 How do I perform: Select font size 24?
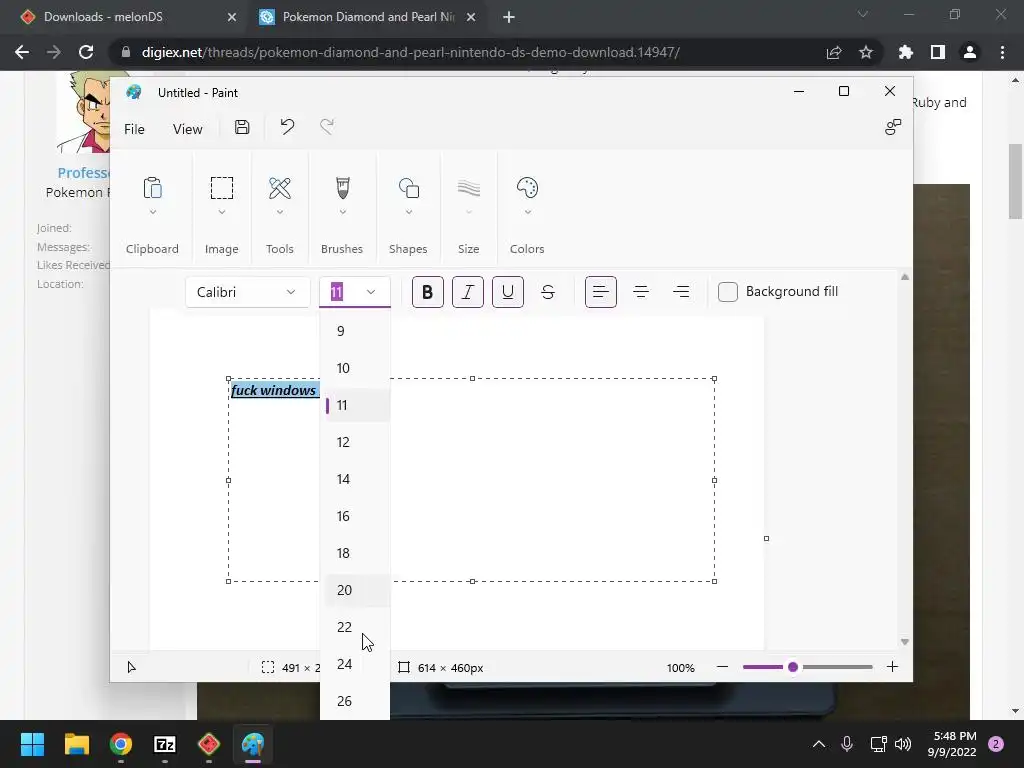click(355, 664)
